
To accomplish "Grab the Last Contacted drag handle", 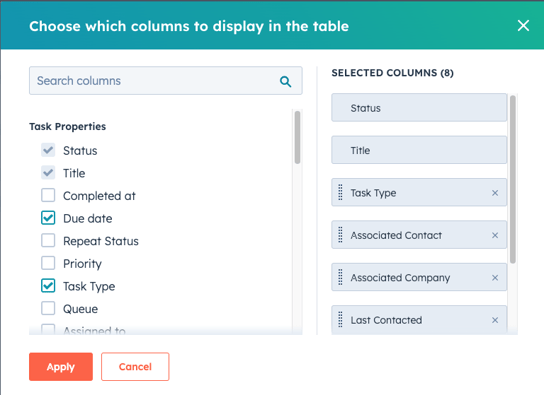I will tap(340, 320).
